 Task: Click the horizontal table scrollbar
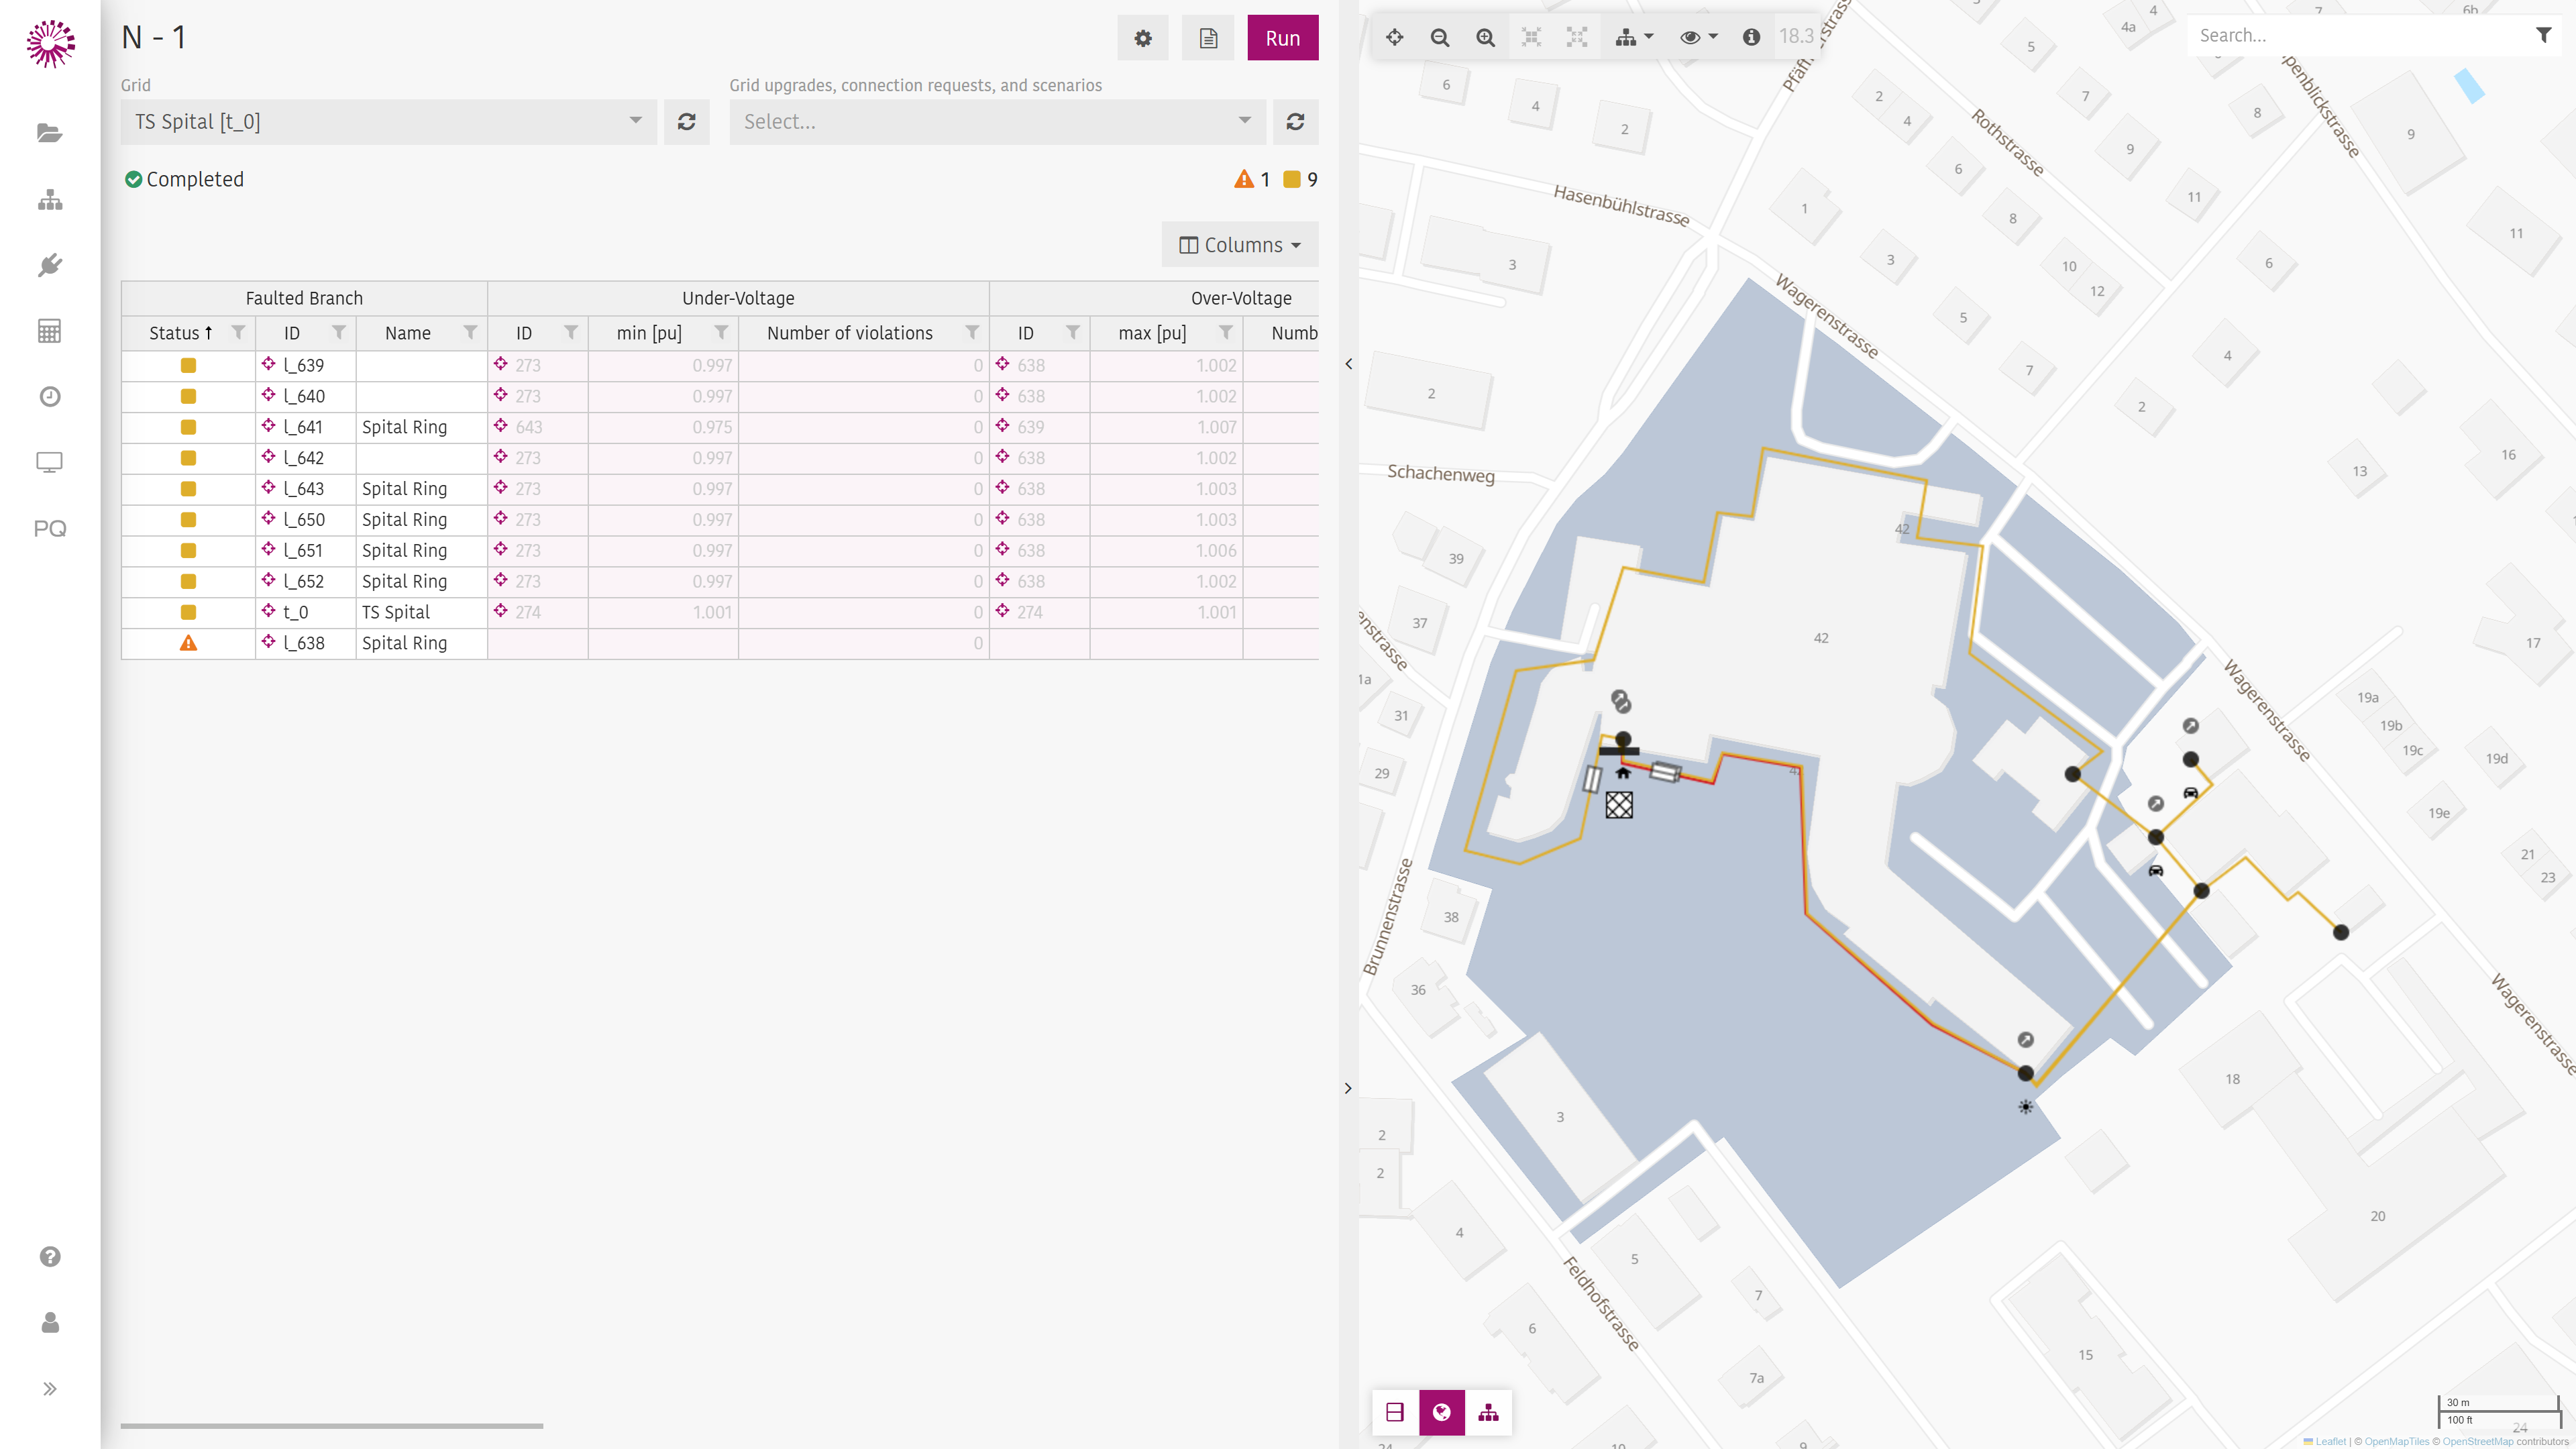332,1425
